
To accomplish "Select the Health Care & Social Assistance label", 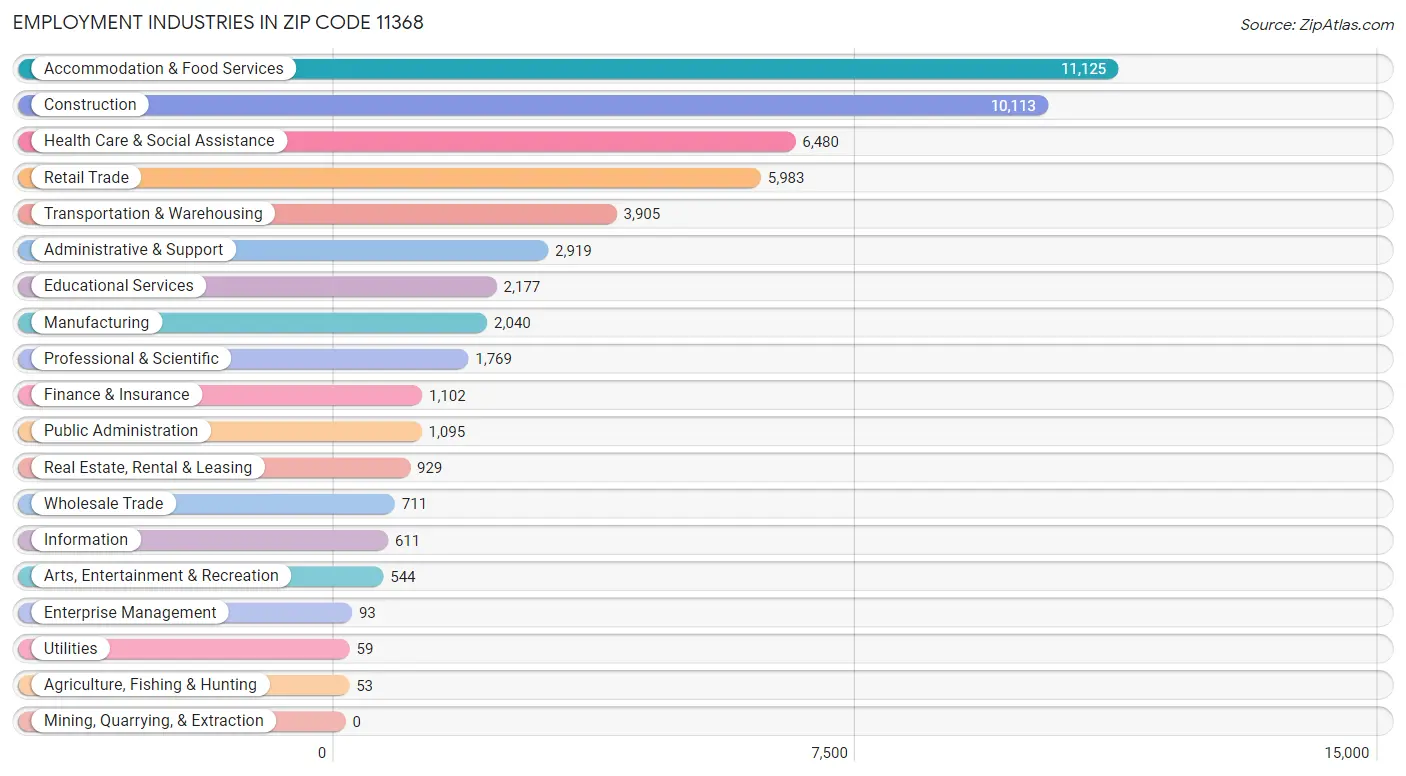I will tap(159, 140).
